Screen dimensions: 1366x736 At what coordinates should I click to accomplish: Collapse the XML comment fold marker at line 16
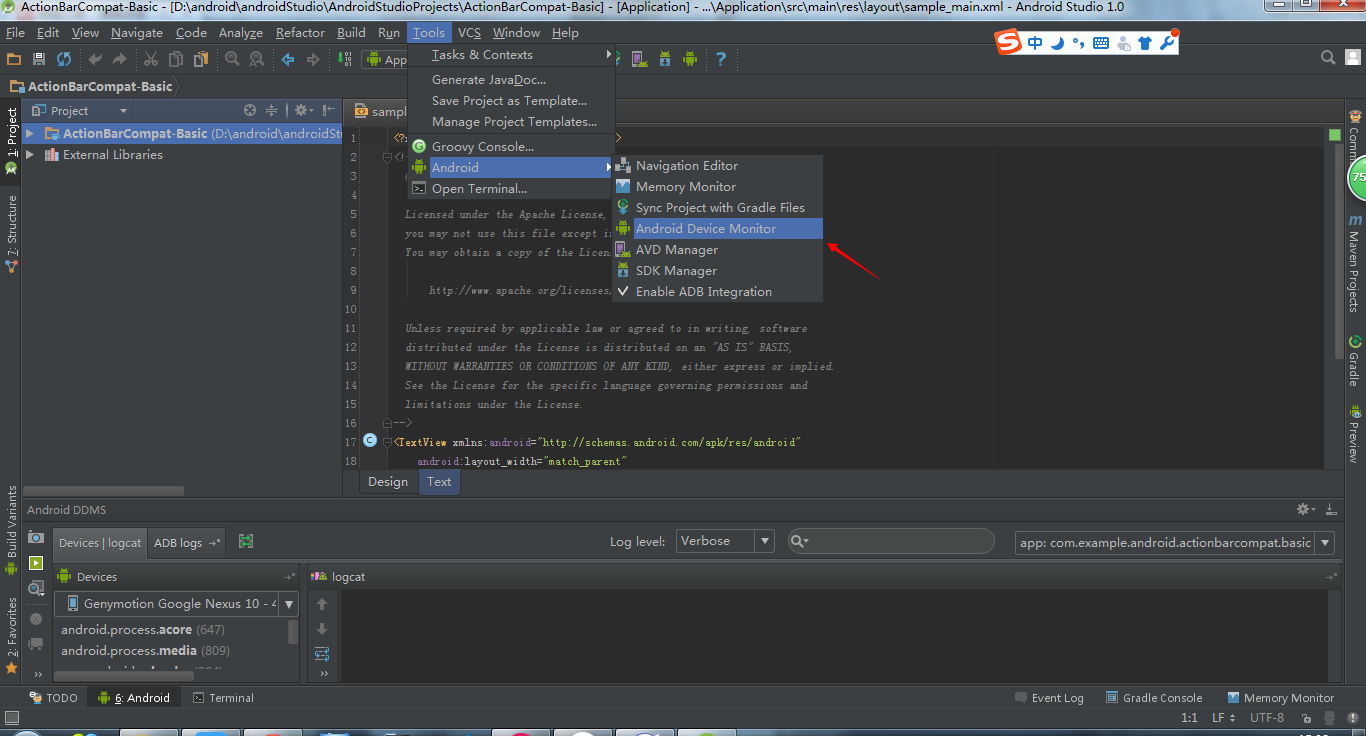click(387, 423)
